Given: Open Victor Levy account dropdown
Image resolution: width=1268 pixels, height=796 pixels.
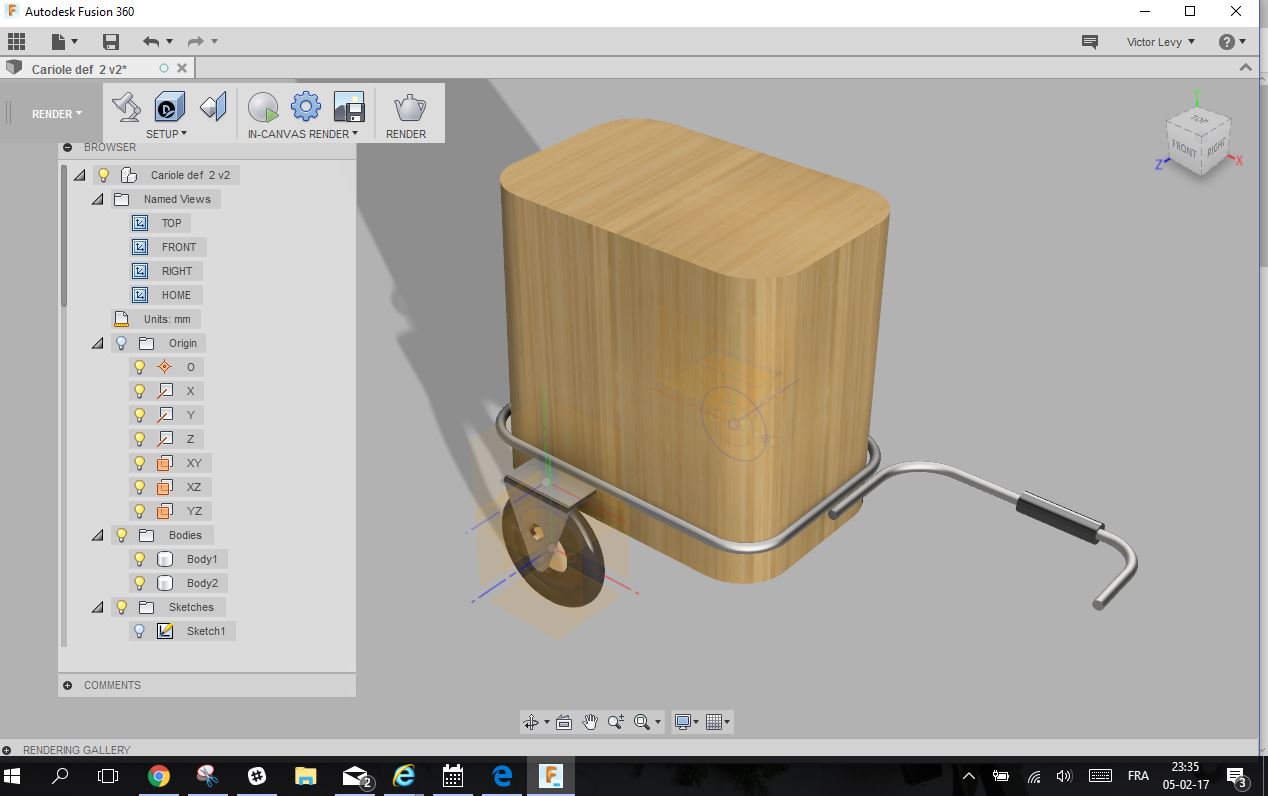Looking at the screenshot, I should tap(1161, 42).
